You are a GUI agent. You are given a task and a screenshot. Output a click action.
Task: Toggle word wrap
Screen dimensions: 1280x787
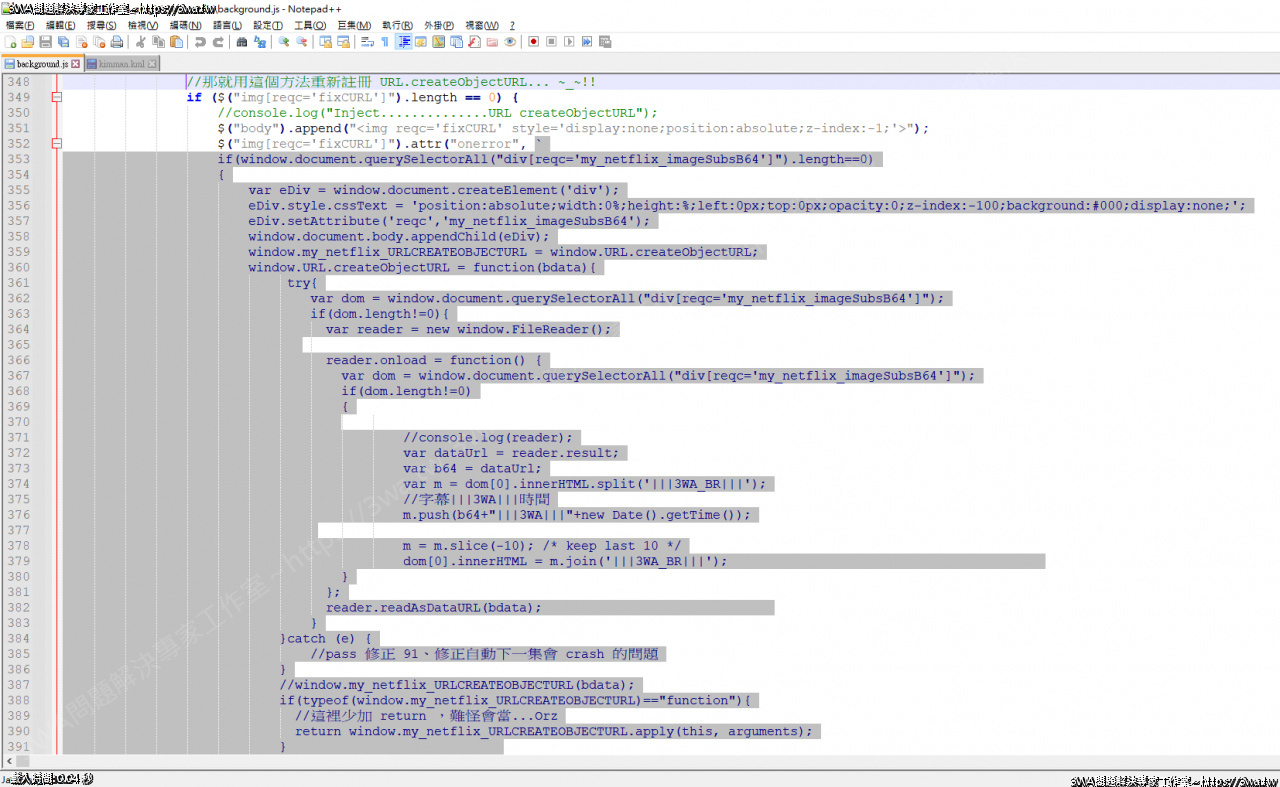click(x=366, y=42)
